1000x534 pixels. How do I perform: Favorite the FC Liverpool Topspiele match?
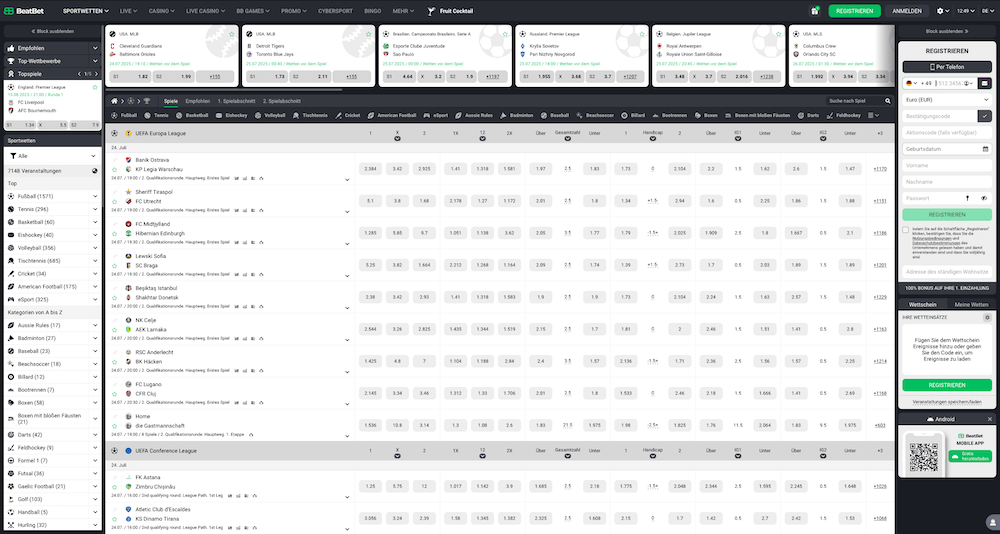tap(95, 87)
